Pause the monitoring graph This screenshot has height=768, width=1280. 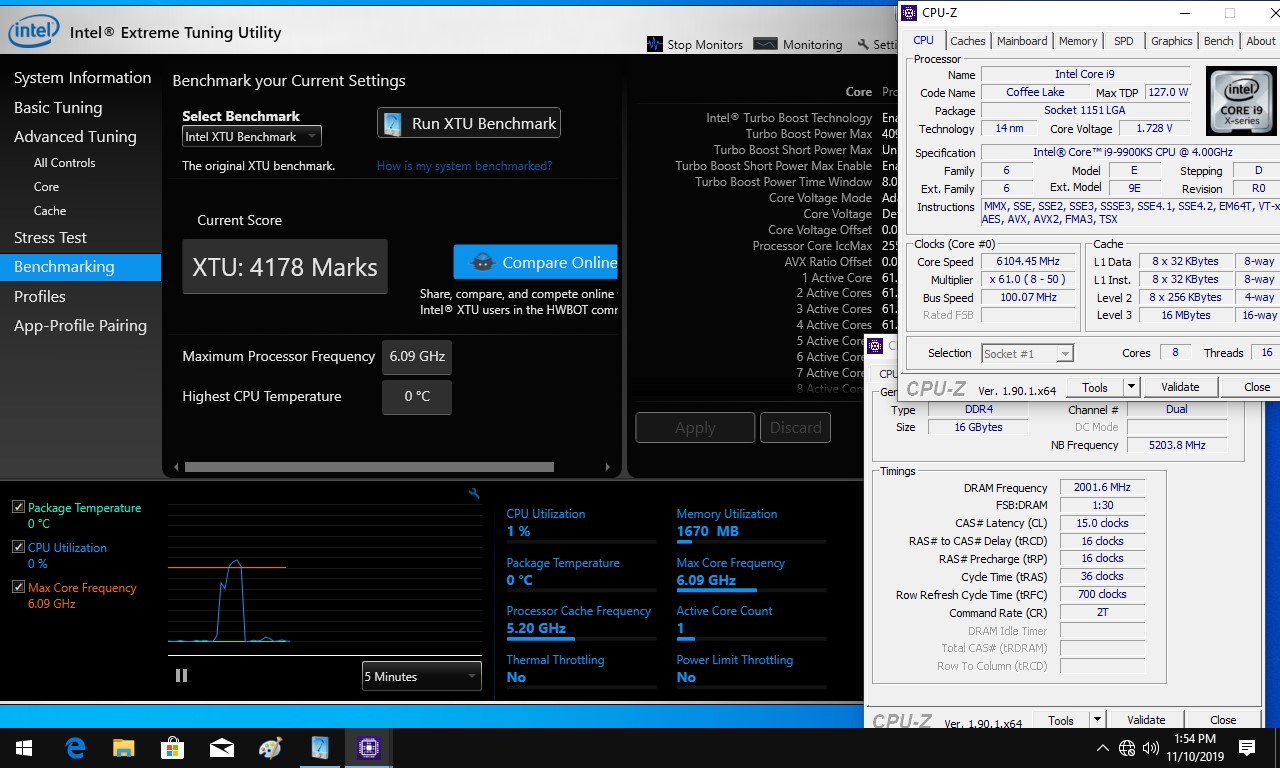click(x=181, y=676)
